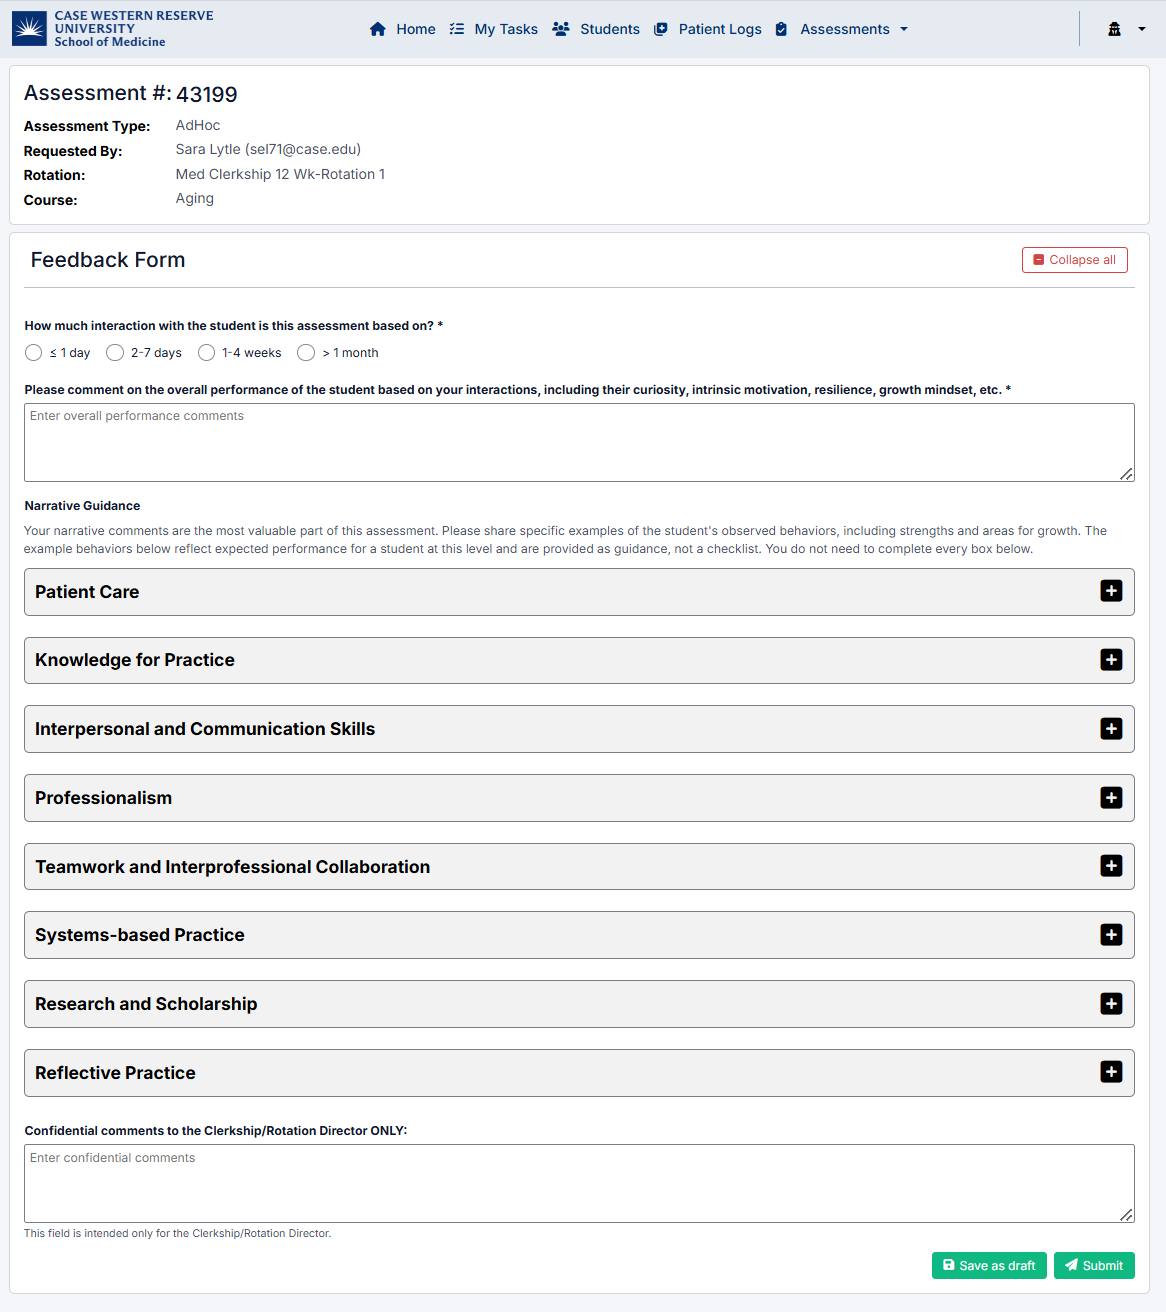
Task: Click the Home house icon
Action: coord(378,29)
